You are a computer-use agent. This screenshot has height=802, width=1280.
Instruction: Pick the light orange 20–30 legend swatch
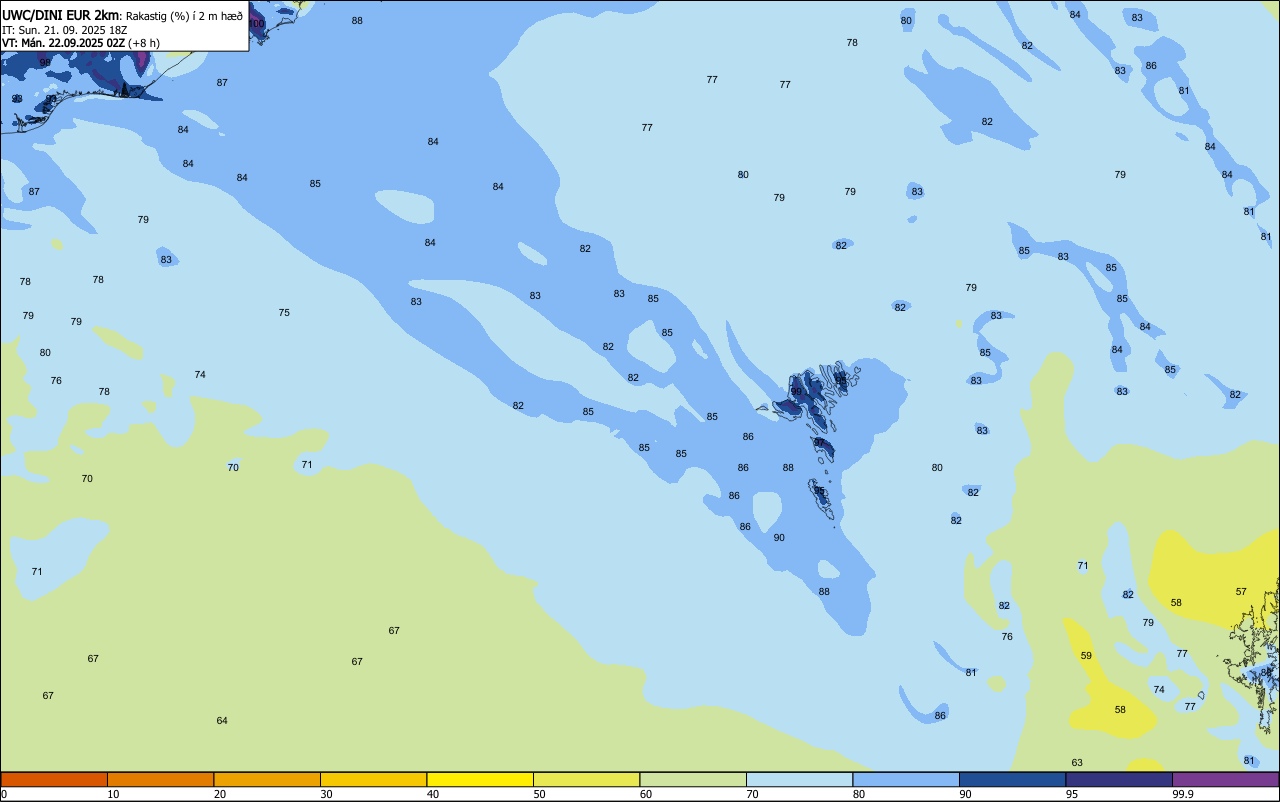(267, 779)
